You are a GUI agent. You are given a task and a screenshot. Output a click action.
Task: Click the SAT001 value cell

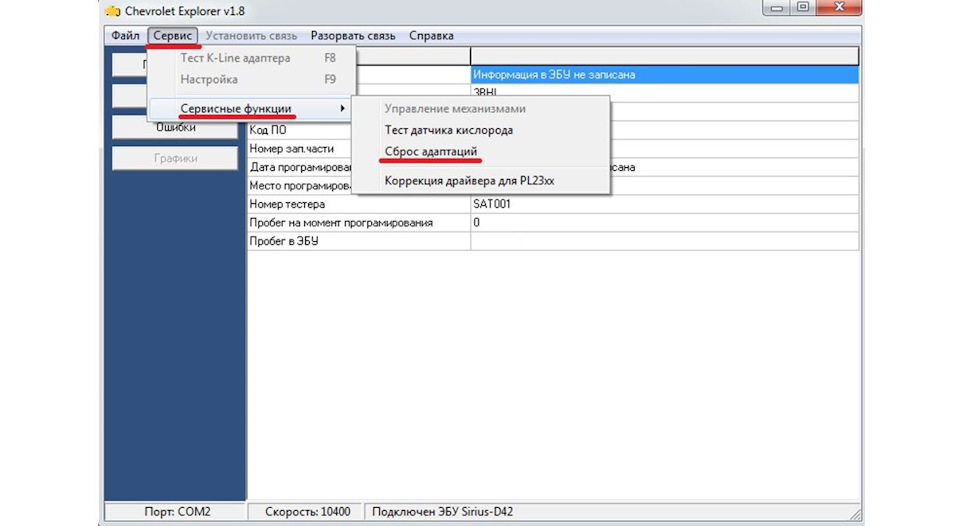pos(664,204)
